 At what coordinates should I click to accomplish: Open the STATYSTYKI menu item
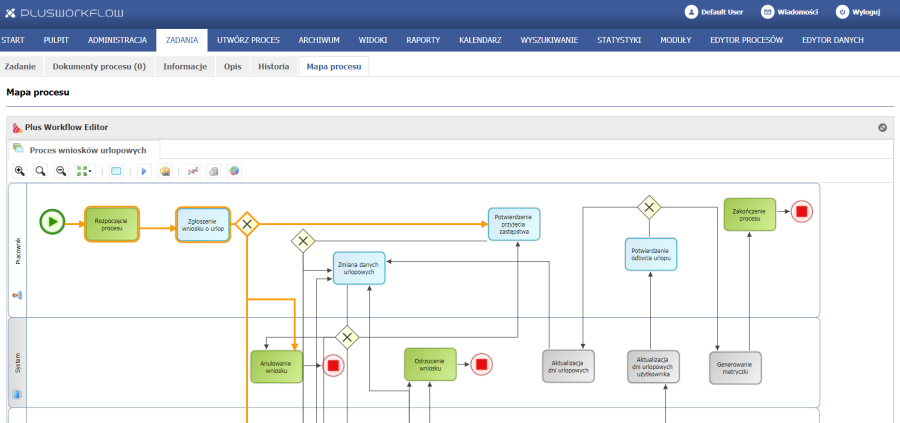pyautogui.click(x=619, y=40)
